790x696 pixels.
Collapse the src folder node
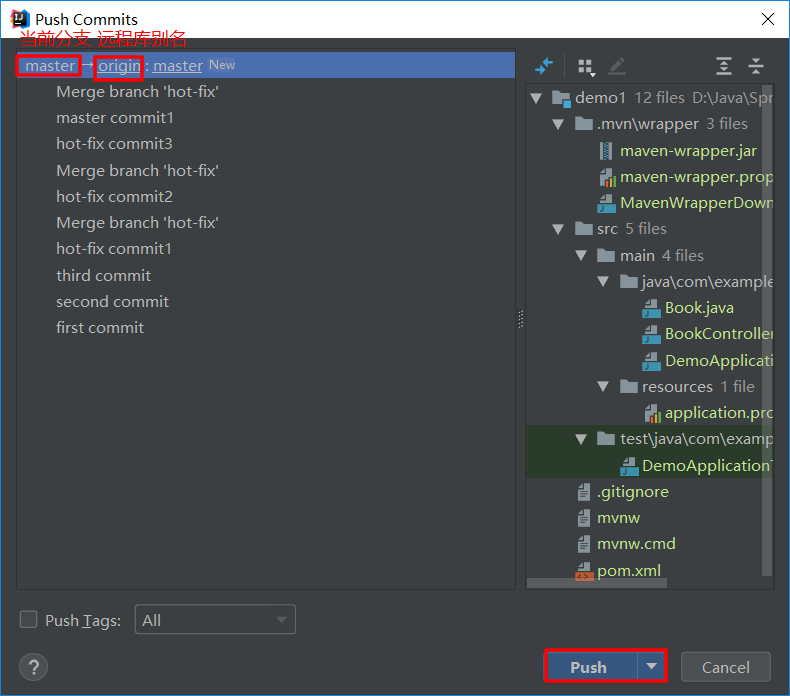click(x=558, y=229)
